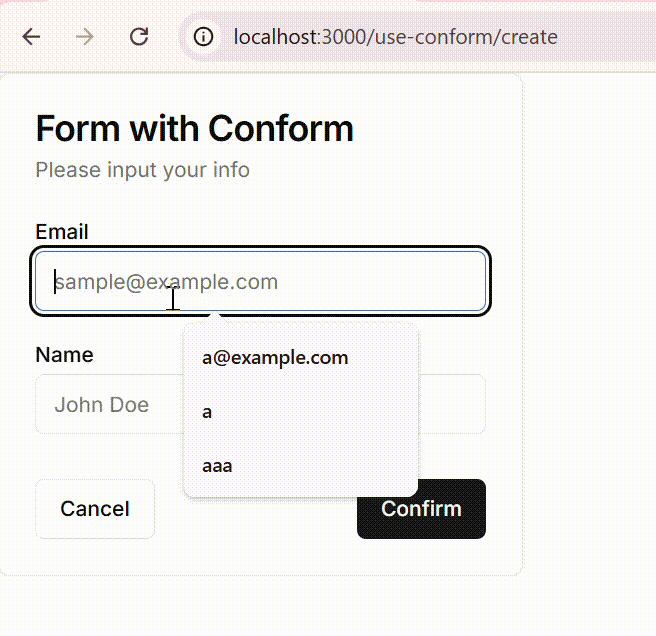Image resolution: width=656 pixels, height=636 pixels.
Task: Reload the page with the refresh icon
Action: click(139, 37)
